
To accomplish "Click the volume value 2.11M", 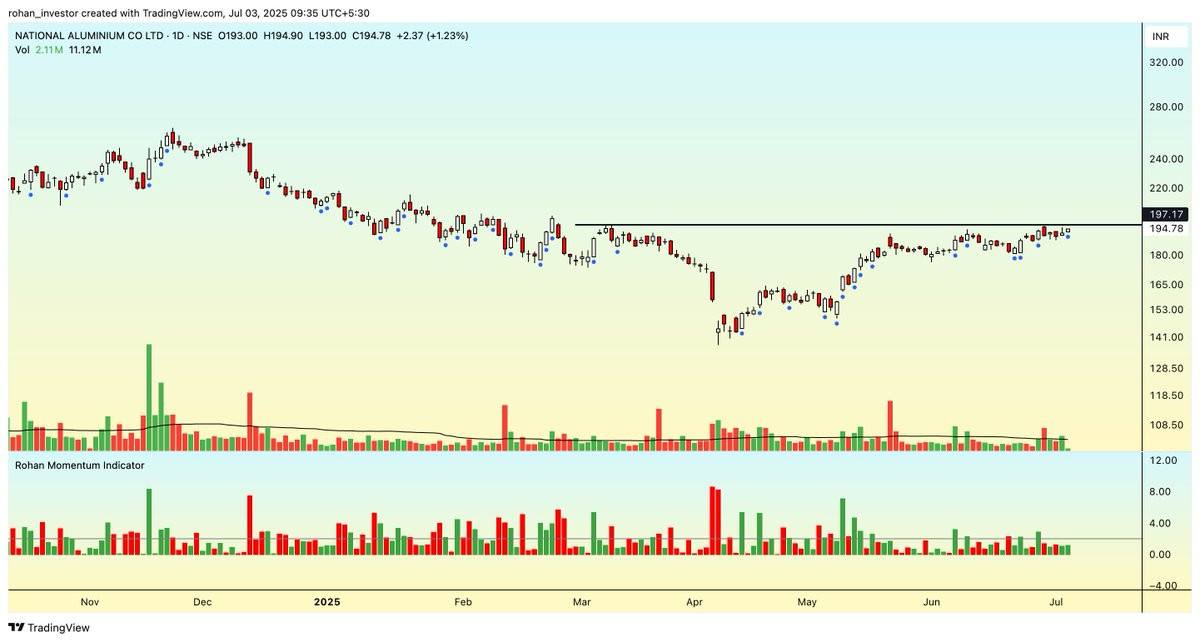I will tap(47, 50).
